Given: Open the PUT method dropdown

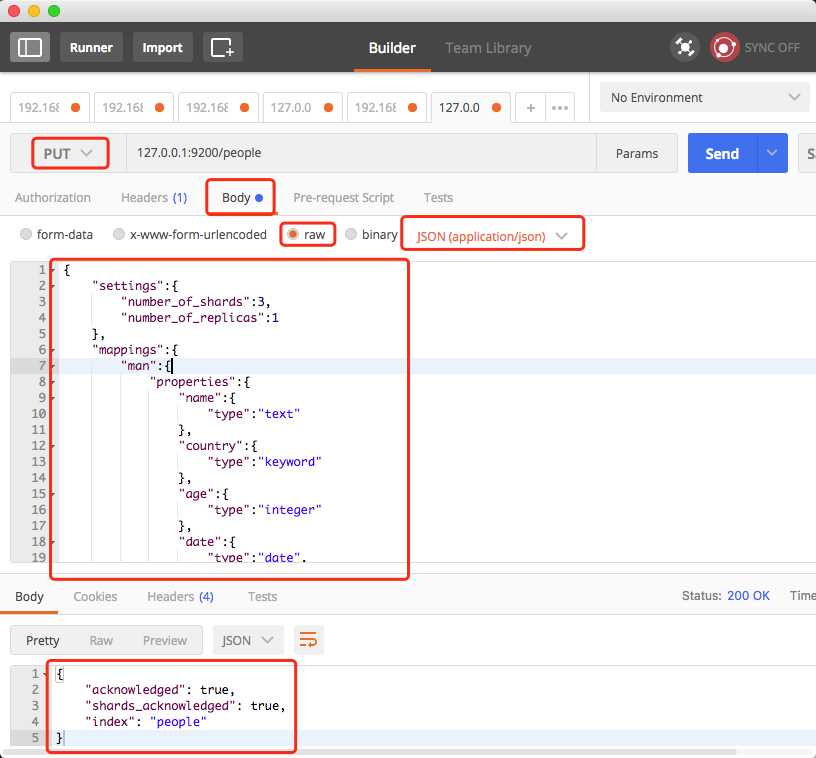Looking at the screenshot, I should [70, 153].
